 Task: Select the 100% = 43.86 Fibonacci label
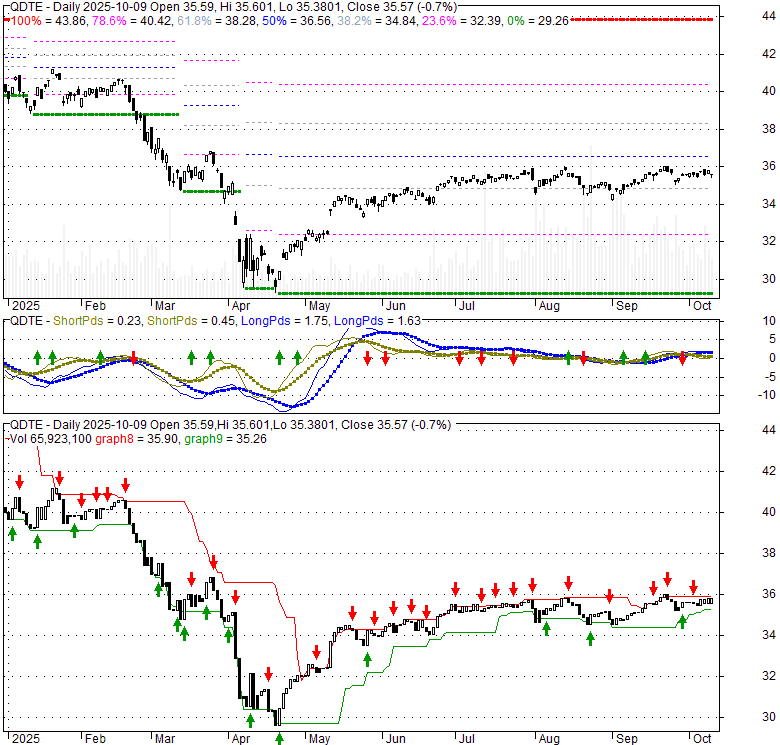pyautogui.click(x=45, y=20)
